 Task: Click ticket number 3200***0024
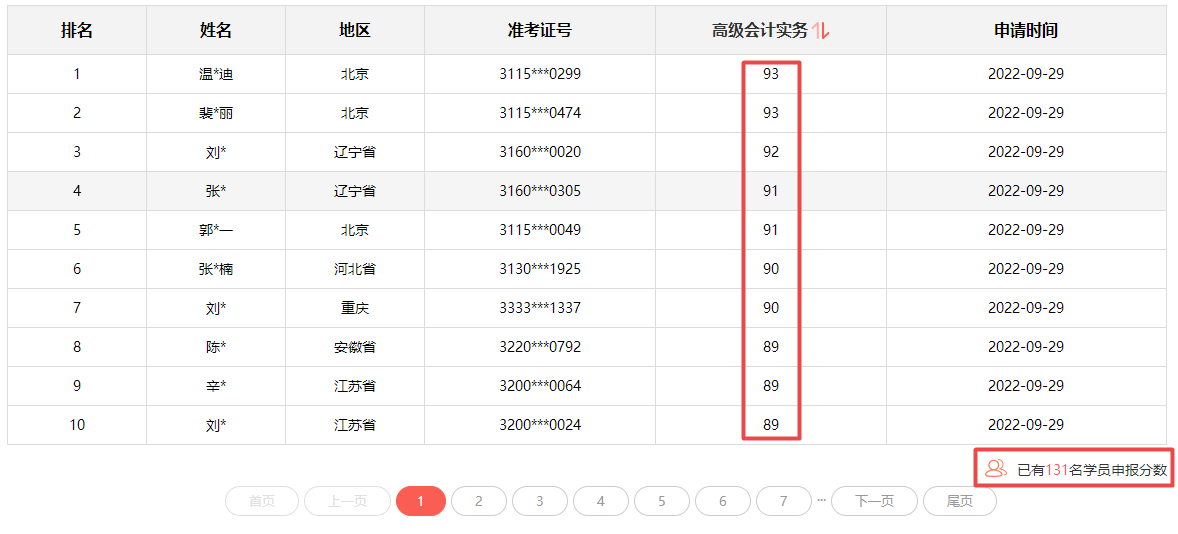(539, 425)
